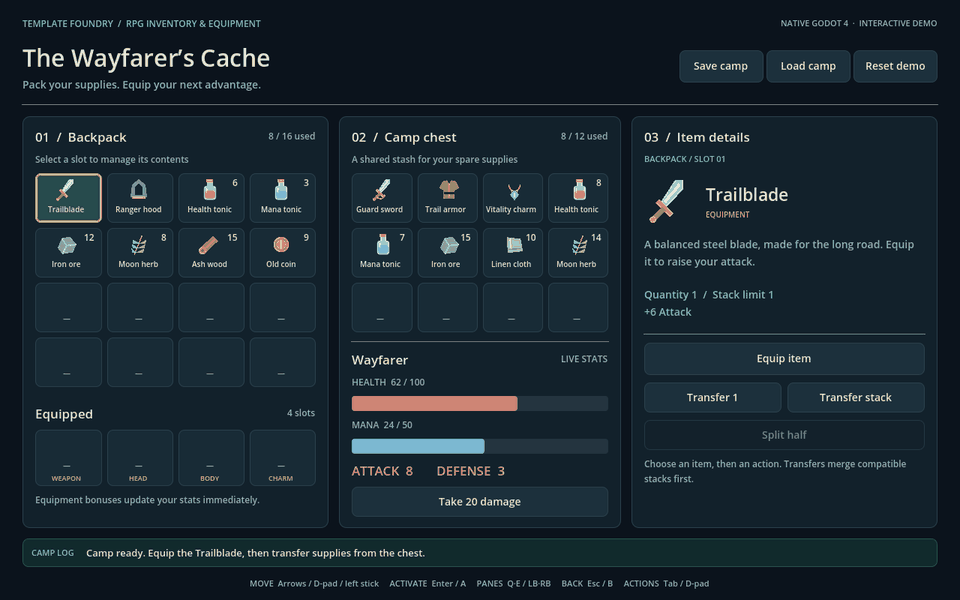960x600 pixels.
Task: Click 'Quantity 1 / Stack limit 1' text
Action: 708,295
